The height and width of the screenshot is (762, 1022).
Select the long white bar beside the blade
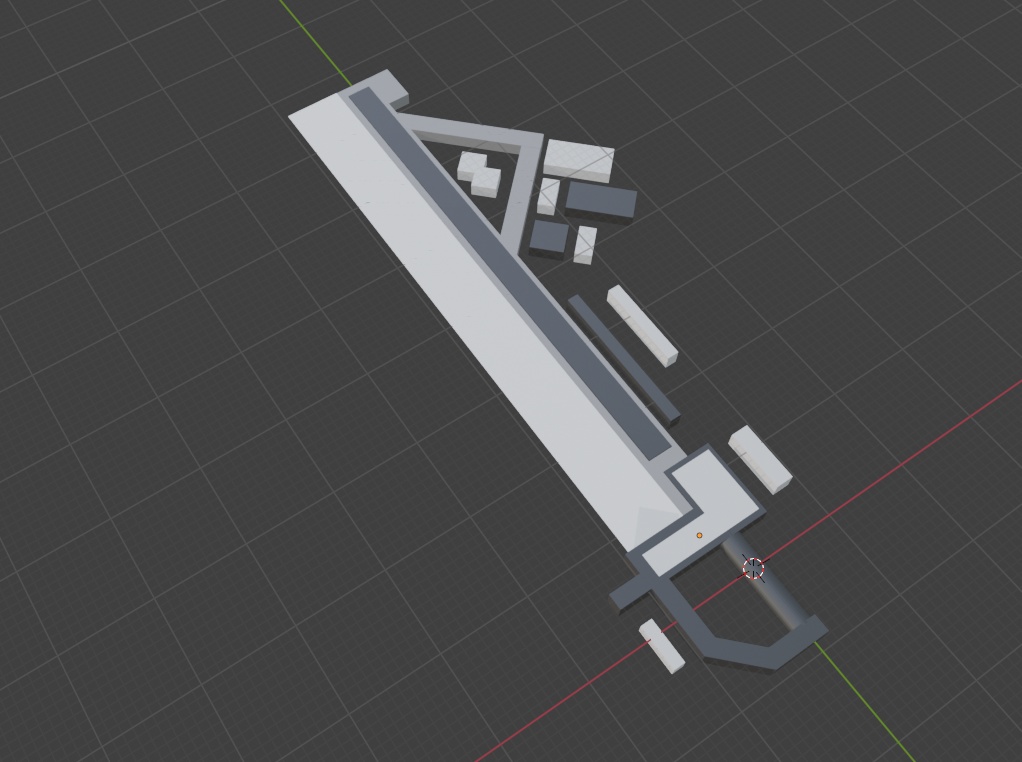[x=642, y=325]
